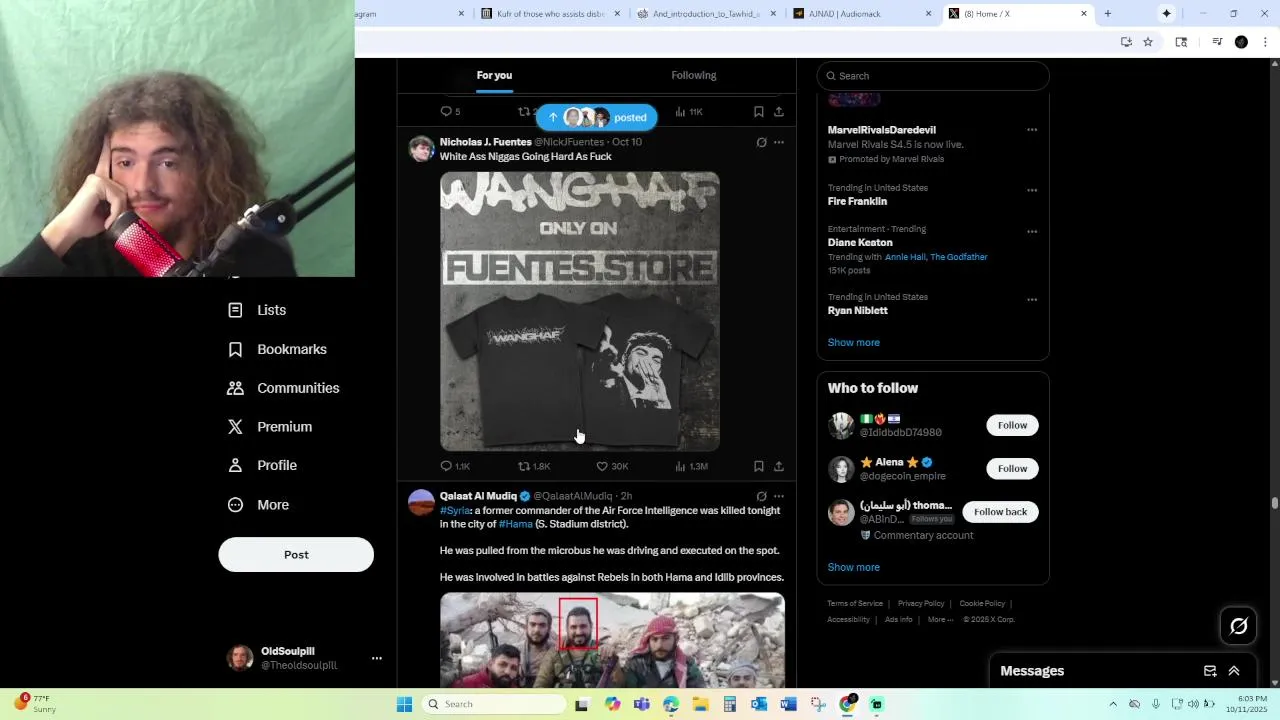Switch to the Kufr of those who assists tab
1280x720 pixels.
(550, 14)
